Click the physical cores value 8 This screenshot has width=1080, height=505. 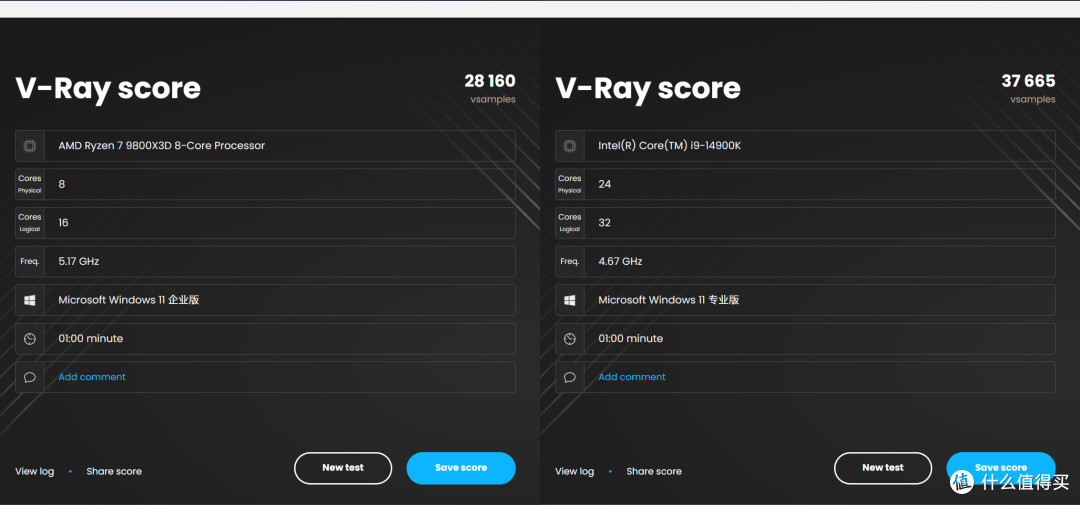coord(62,184)
